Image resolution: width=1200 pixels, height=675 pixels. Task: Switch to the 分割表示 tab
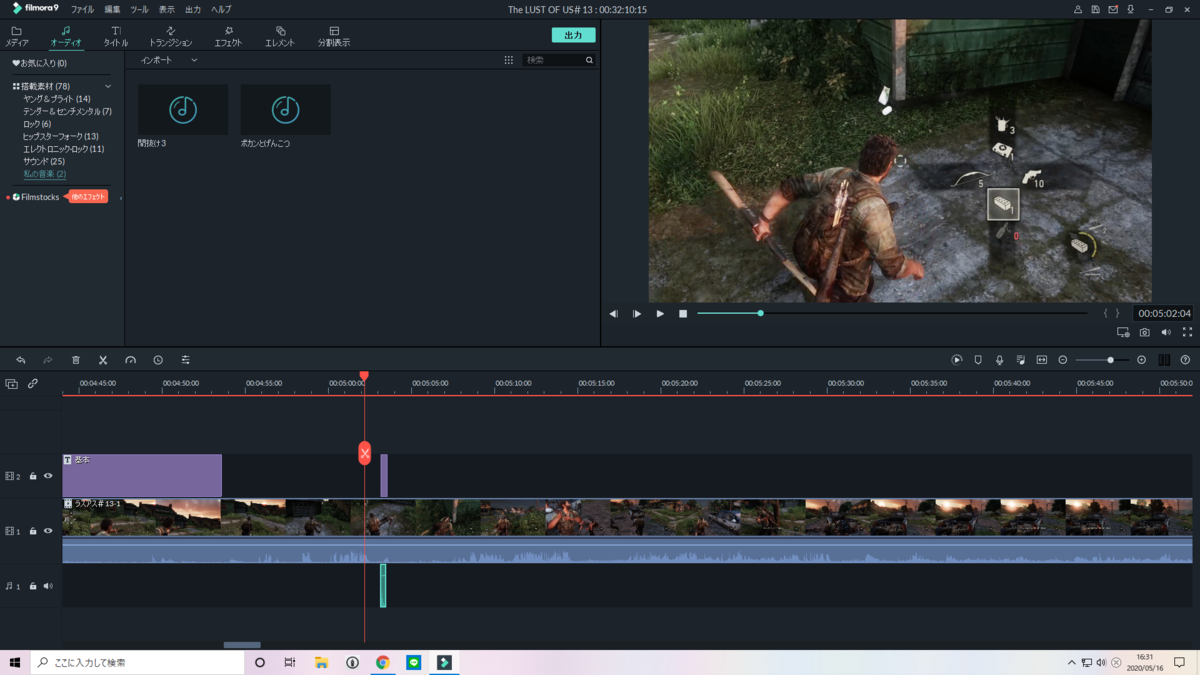[334, 37]
